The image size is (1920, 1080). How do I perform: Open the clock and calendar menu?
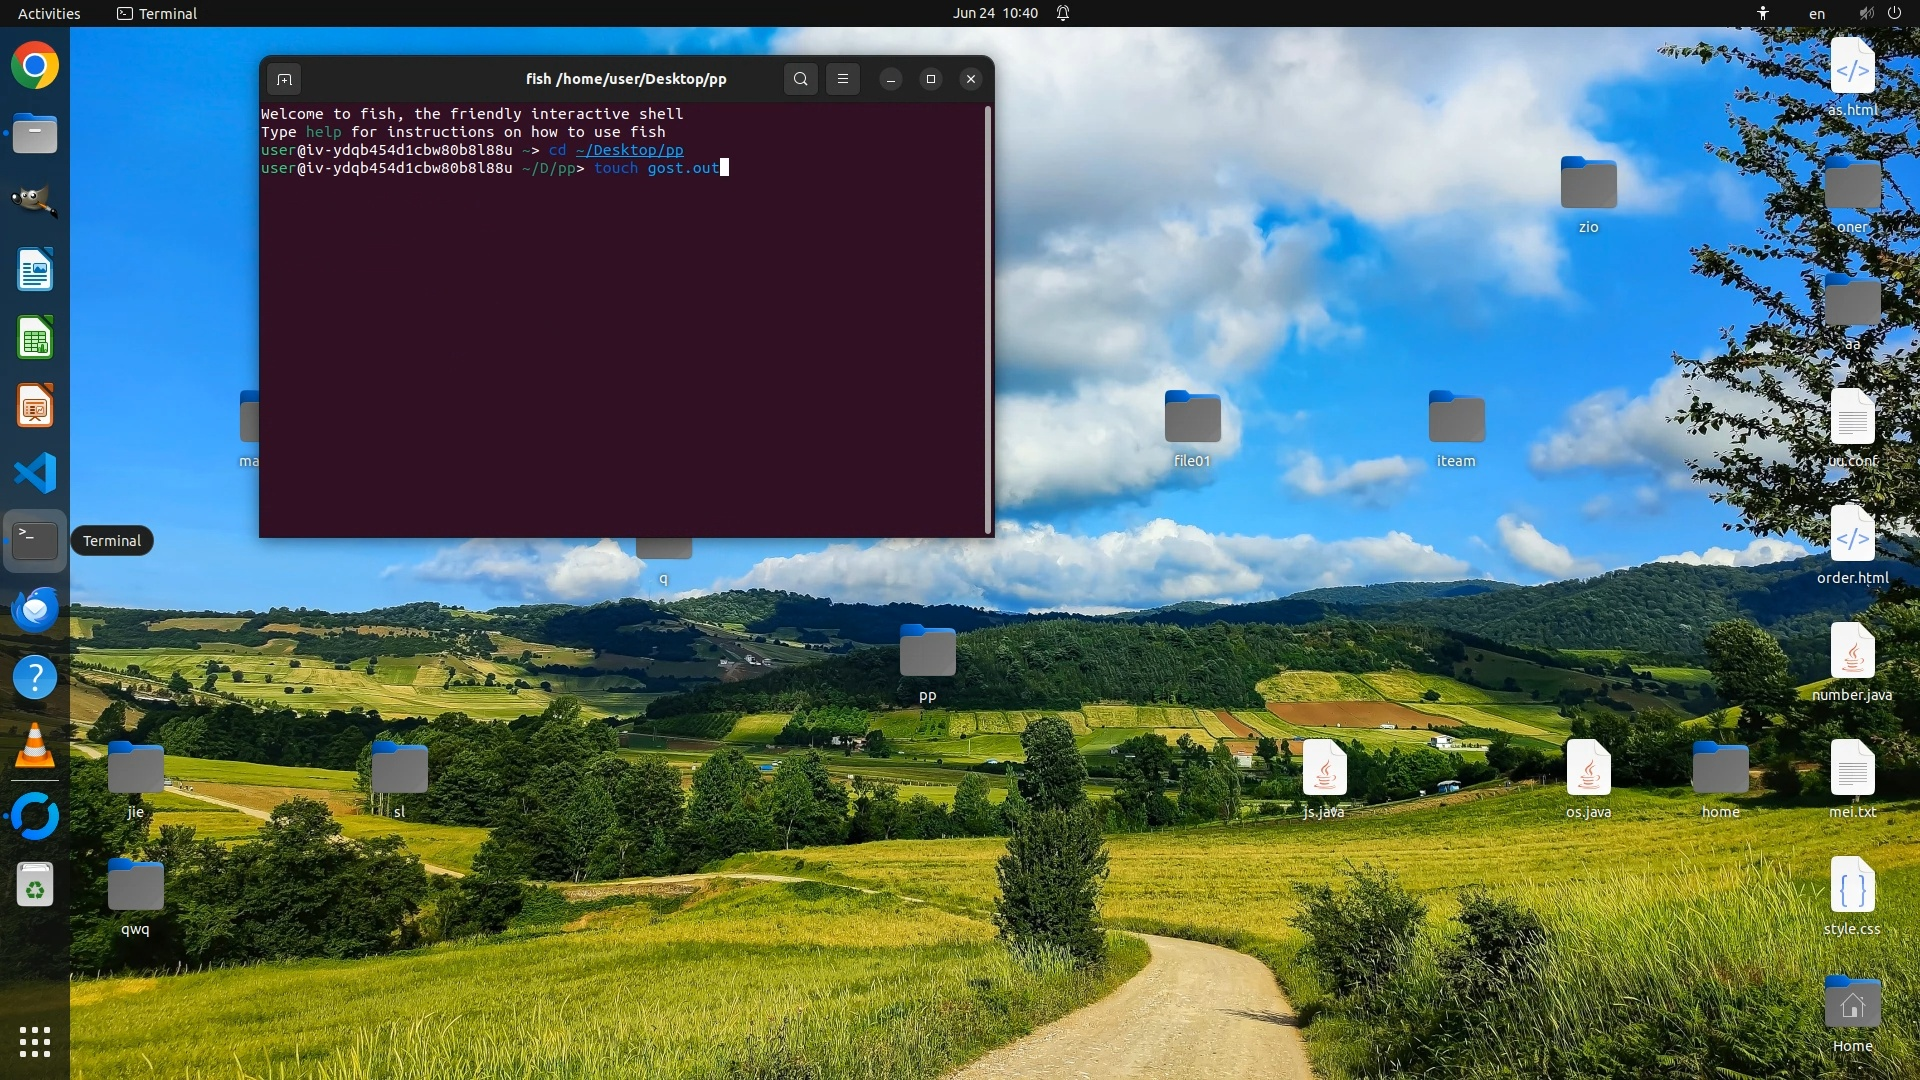tap(994, 13)
